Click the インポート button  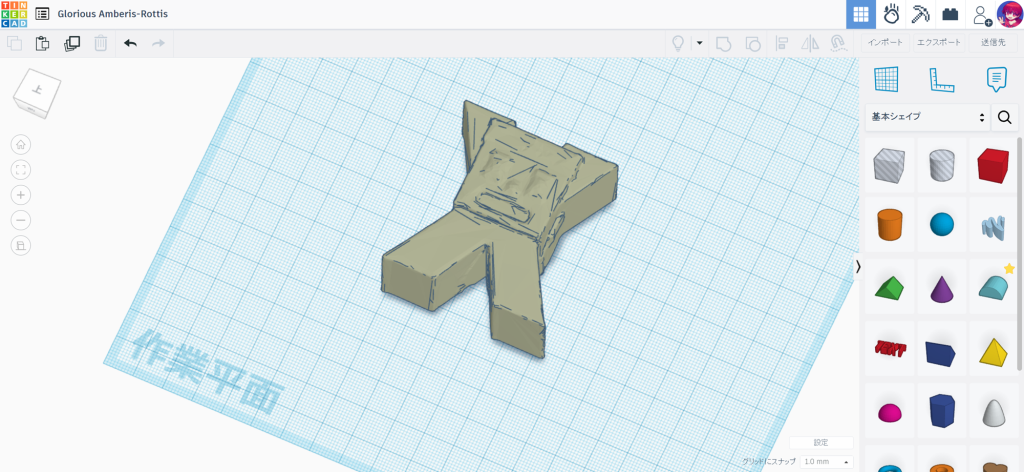pyautogui.click(x=886, y=42)
